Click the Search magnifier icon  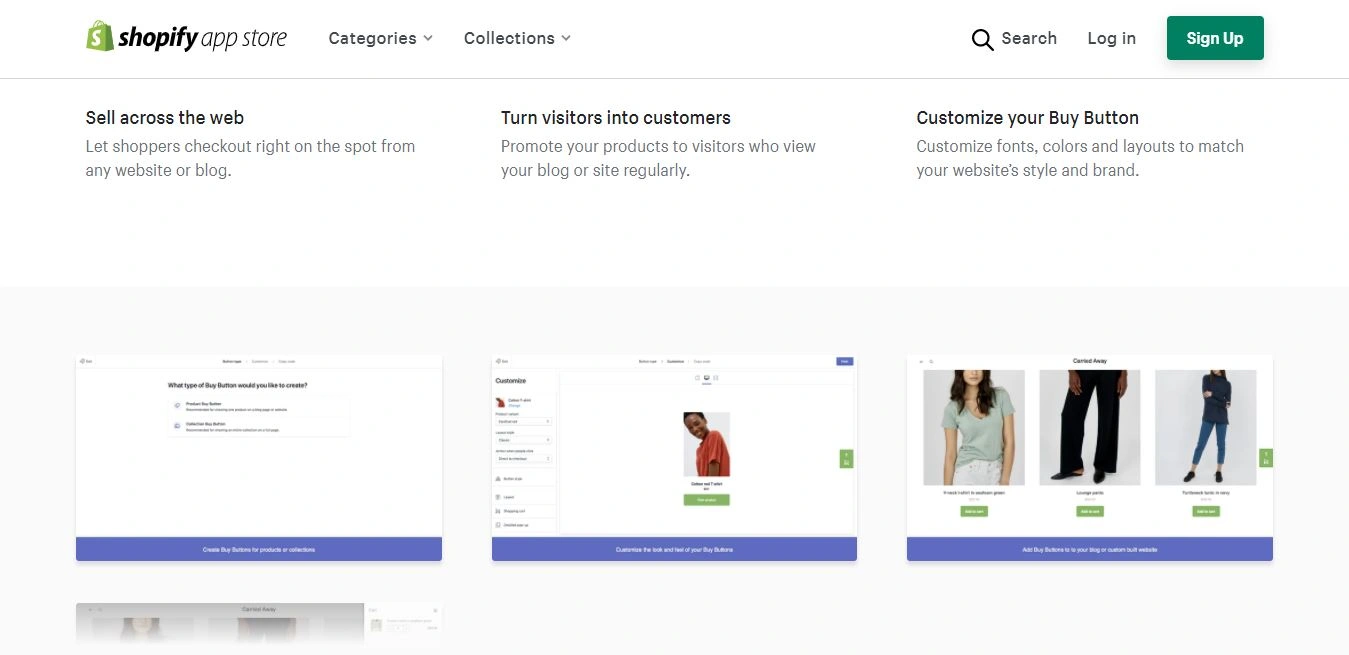click(982, 39)
